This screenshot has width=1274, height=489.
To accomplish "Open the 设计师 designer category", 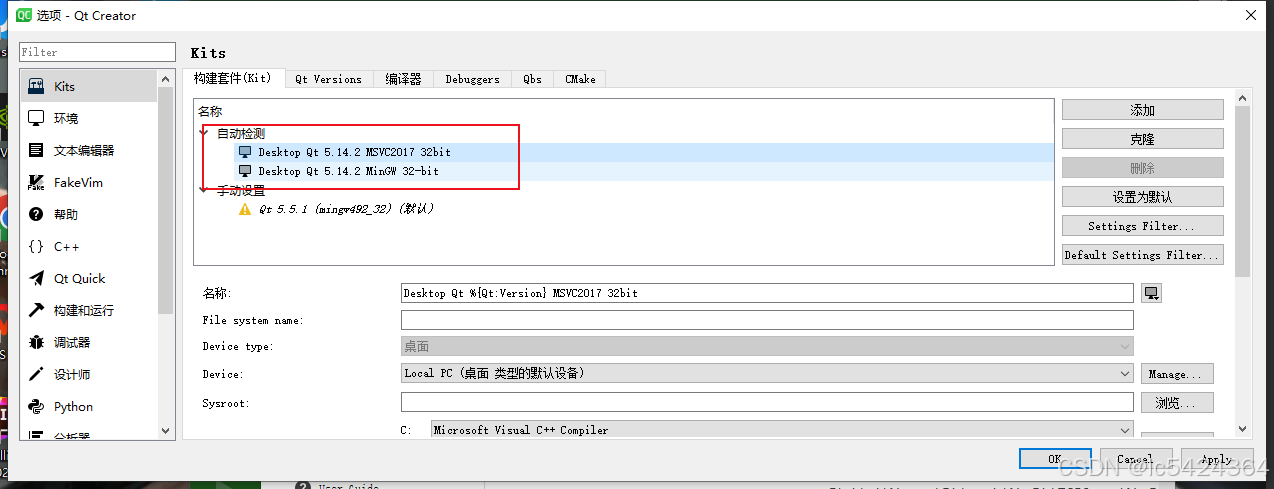I will (x=88, y=374).
